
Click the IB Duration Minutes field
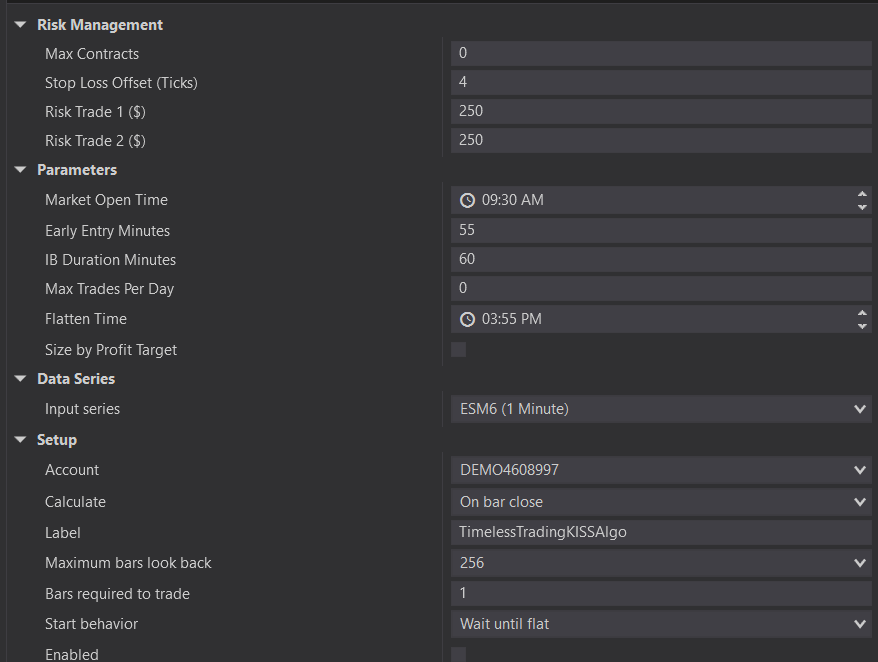coord(660,259)
